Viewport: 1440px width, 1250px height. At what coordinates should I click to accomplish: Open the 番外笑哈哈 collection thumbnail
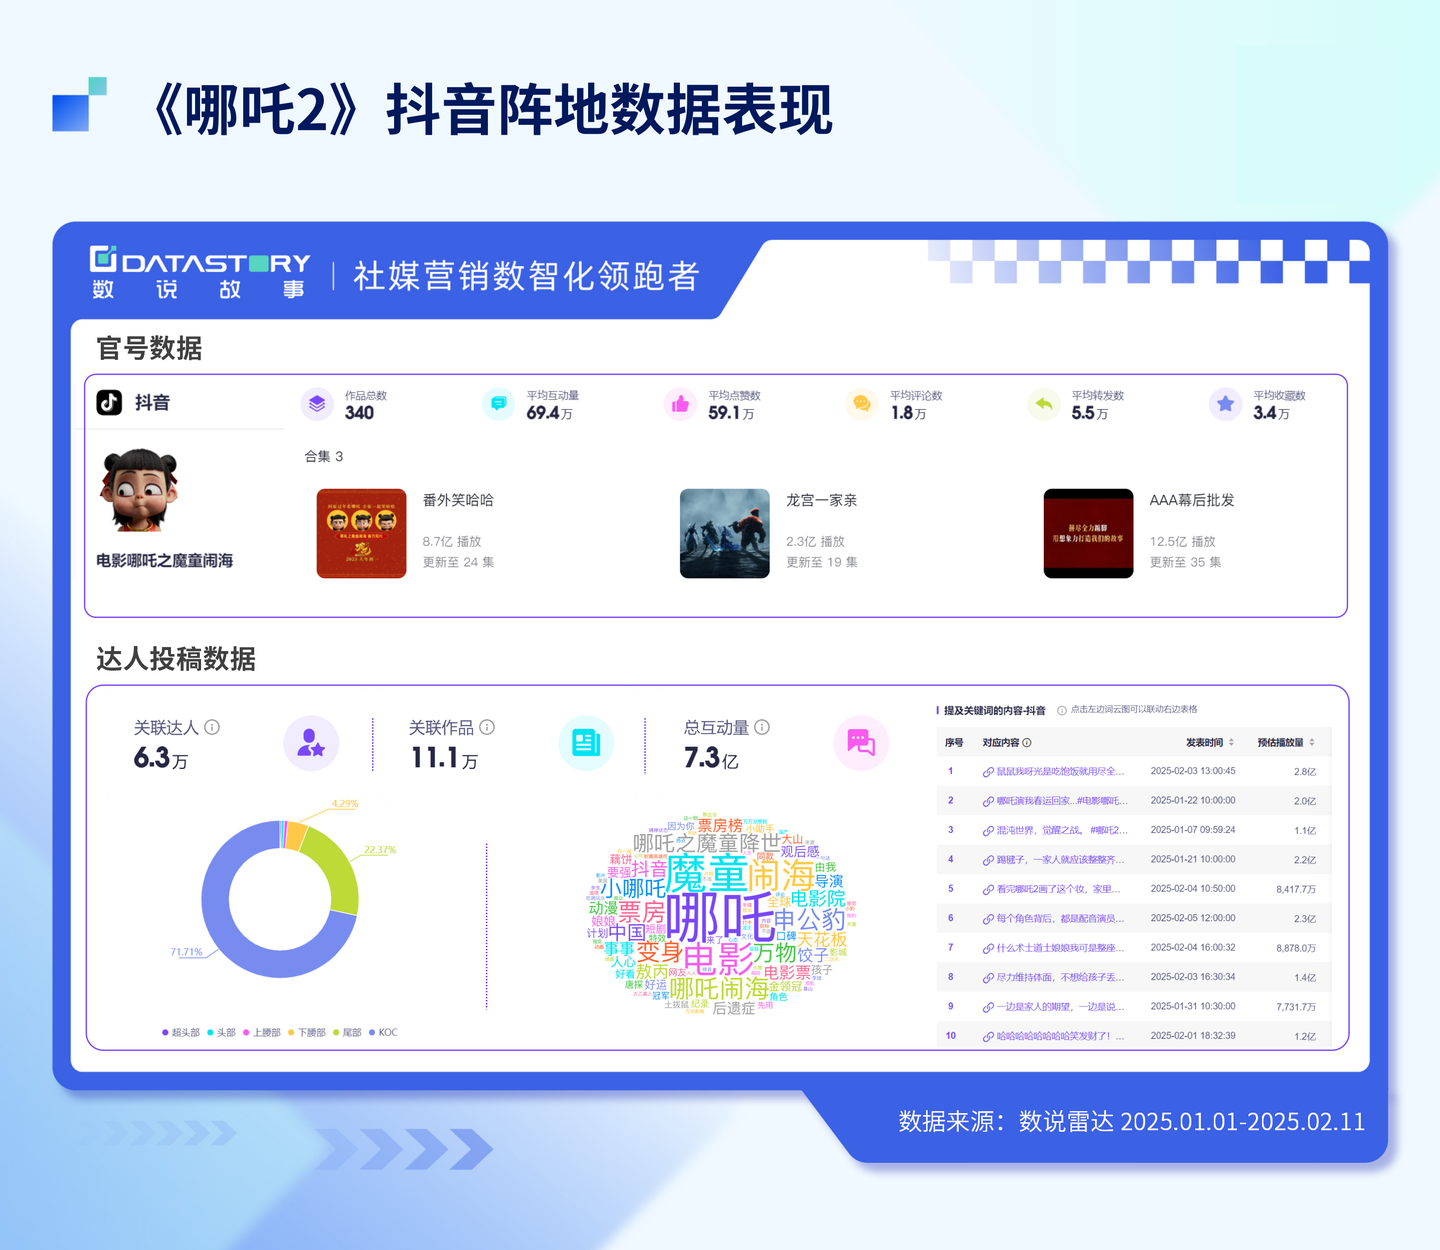pyautogui.click(x=361, y=533)
